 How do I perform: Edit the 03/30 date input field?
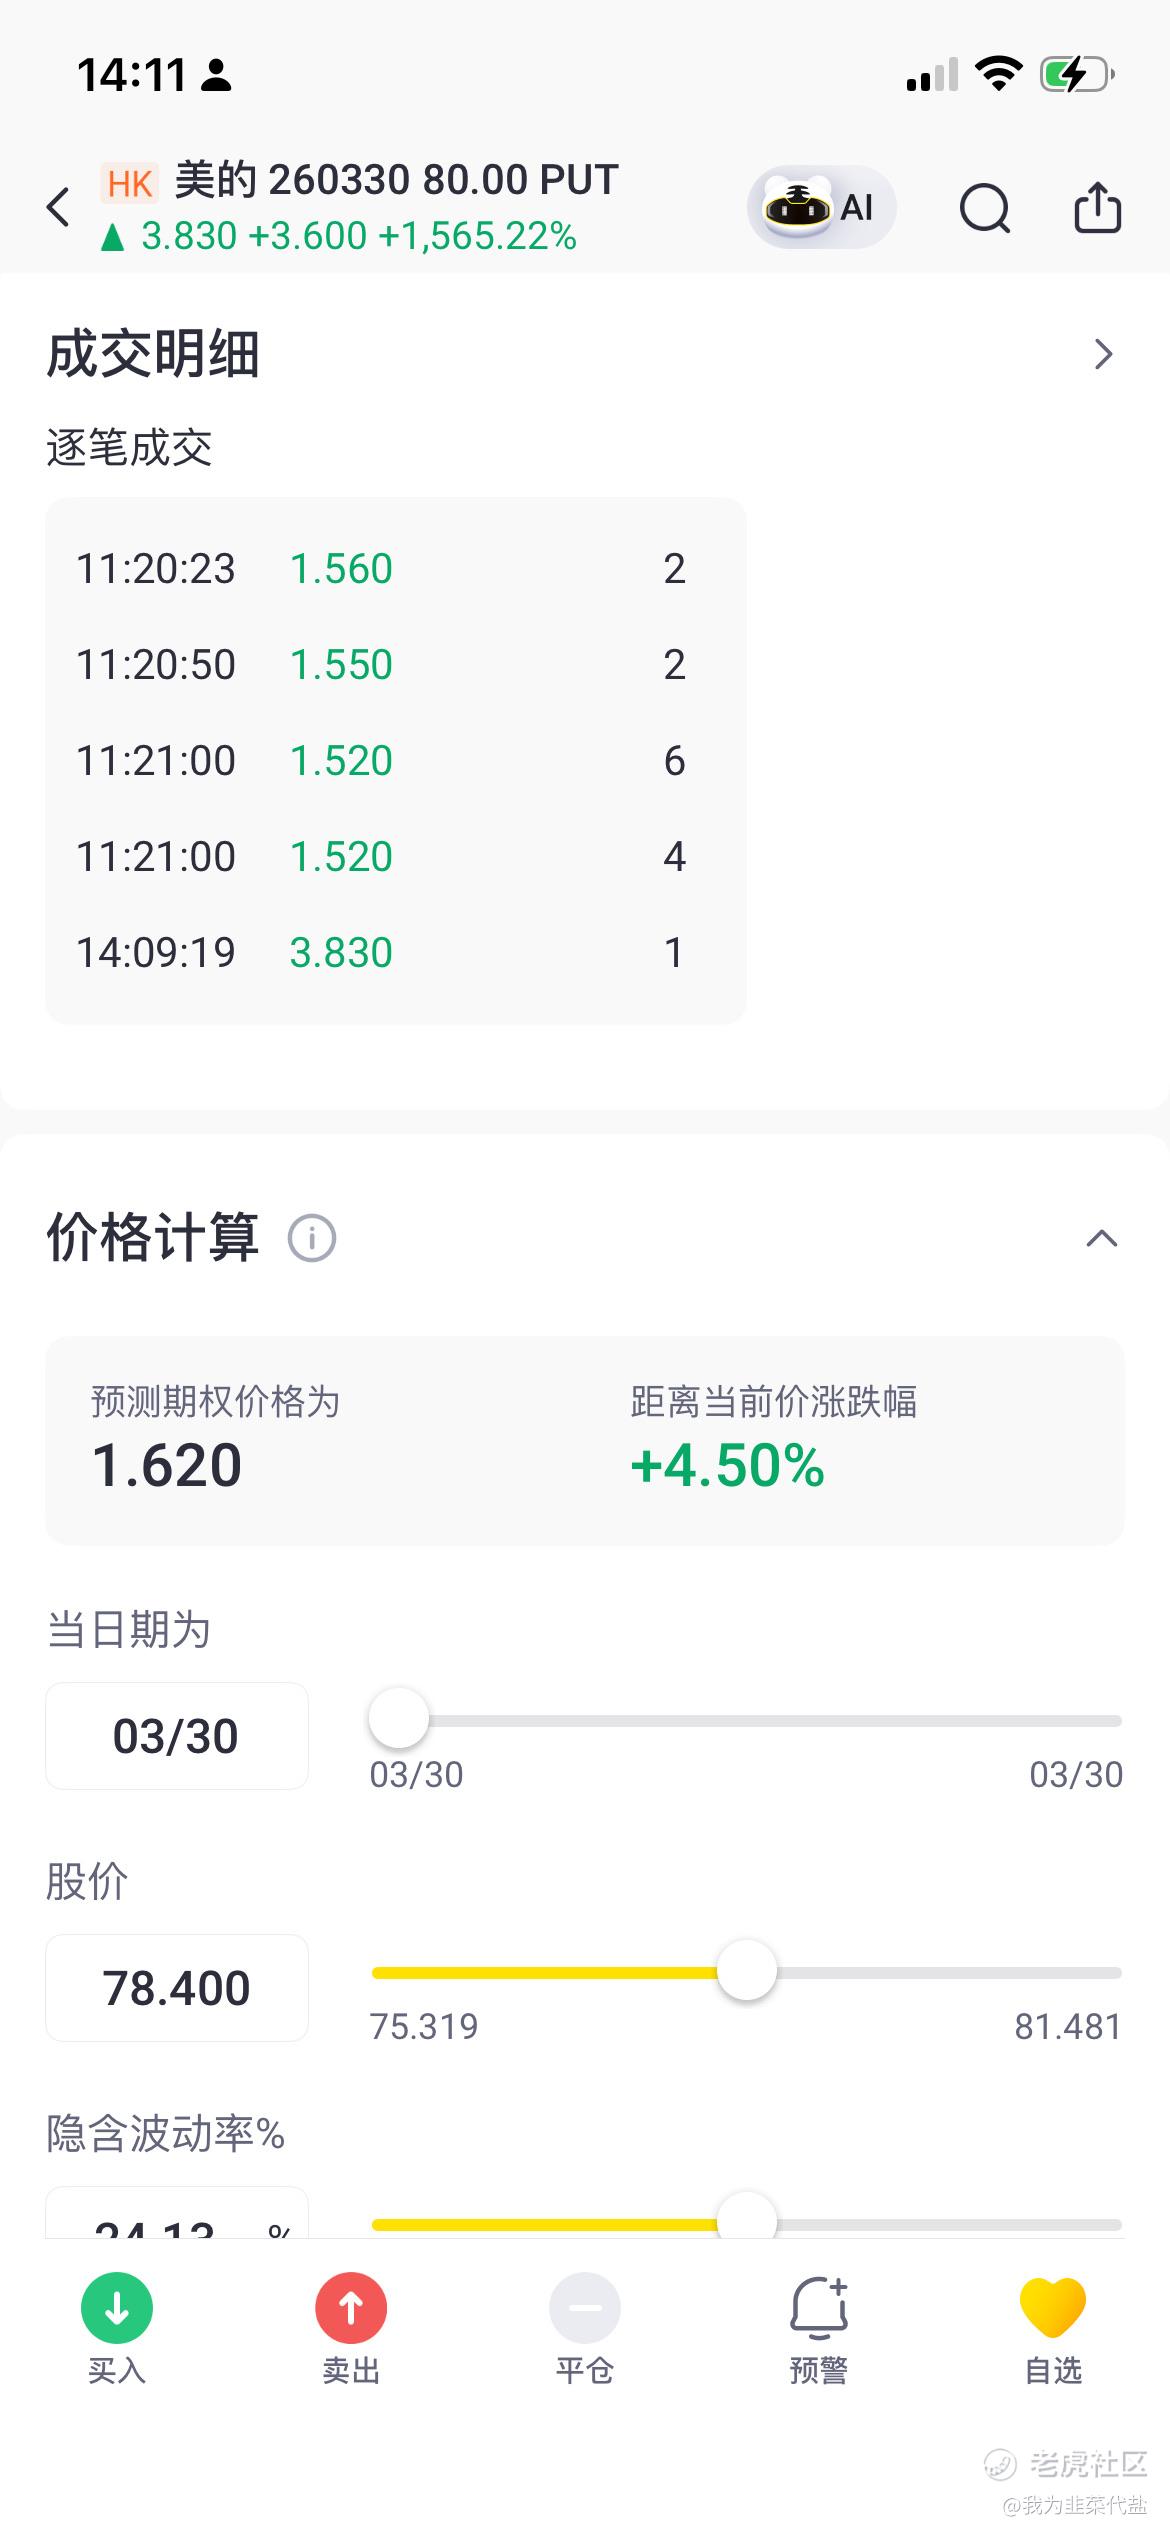click(177, 1736)
